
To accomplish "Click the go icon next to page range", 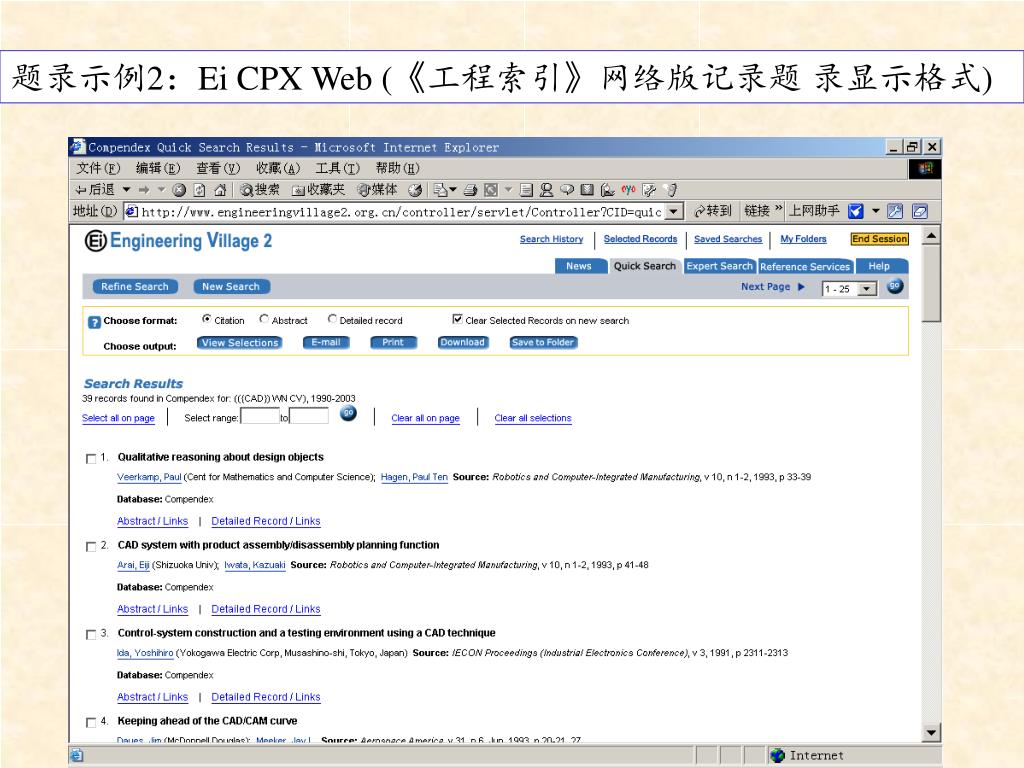I will pos(895,286).
